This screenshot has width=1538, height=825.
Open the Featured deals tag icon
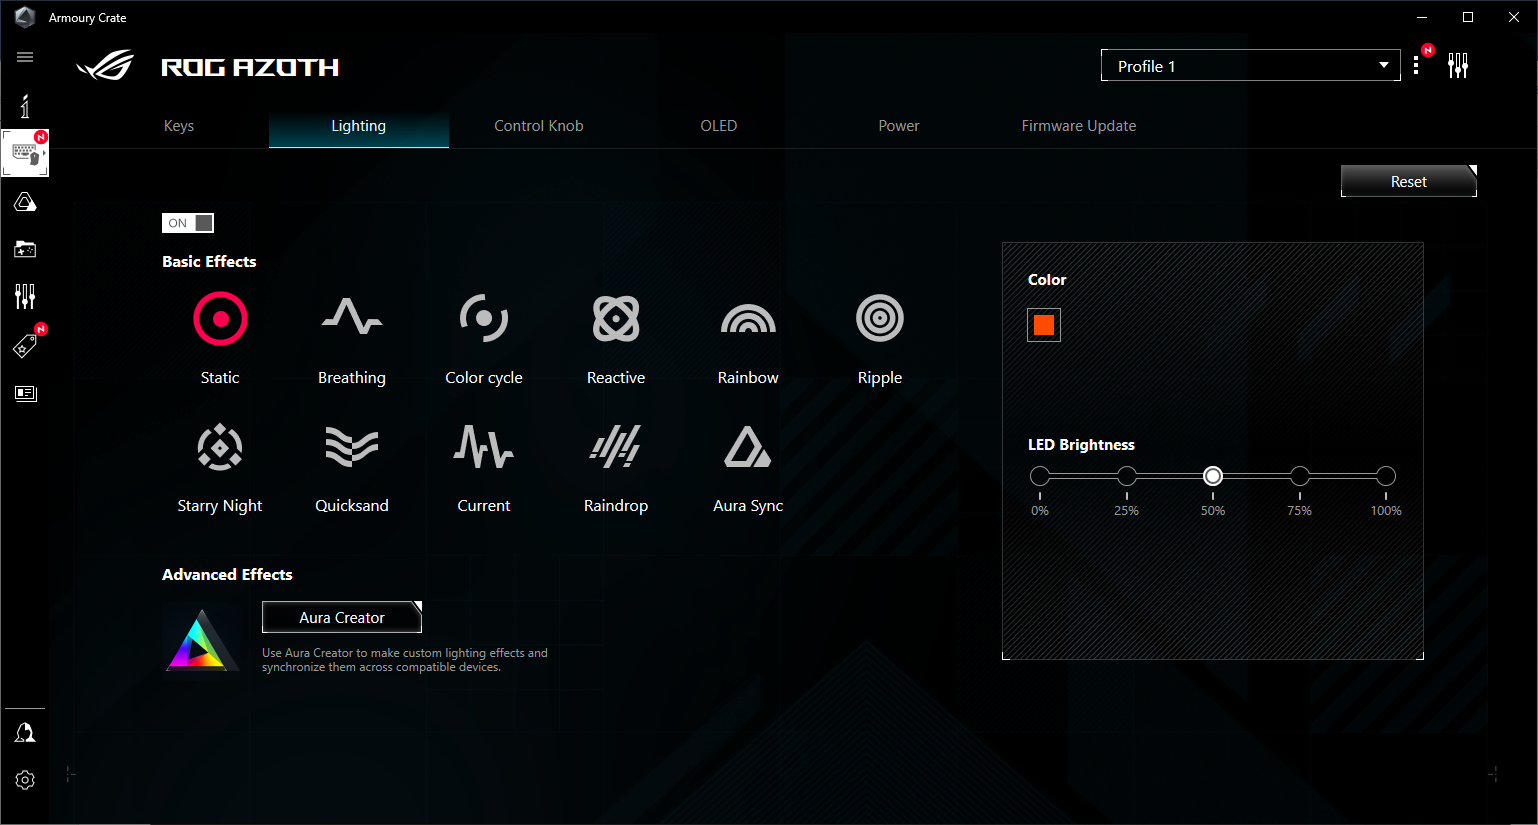[25, 345]
